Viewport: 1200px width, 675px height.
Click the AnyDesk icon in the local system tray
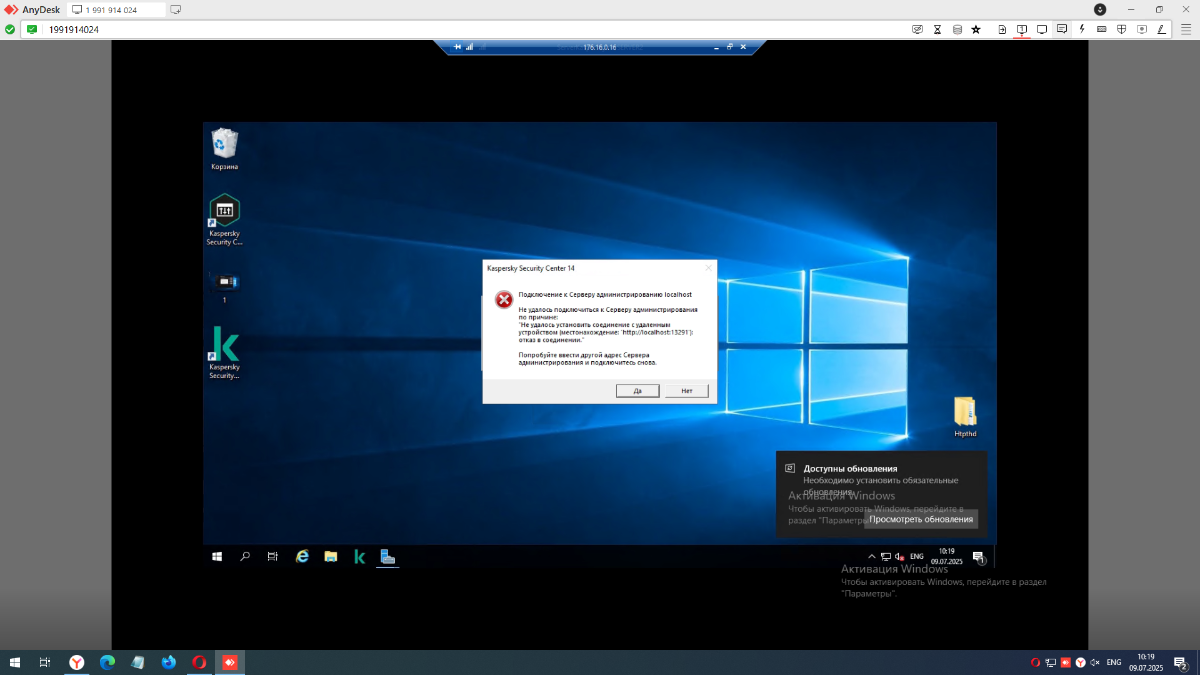tap(1066, 662)
